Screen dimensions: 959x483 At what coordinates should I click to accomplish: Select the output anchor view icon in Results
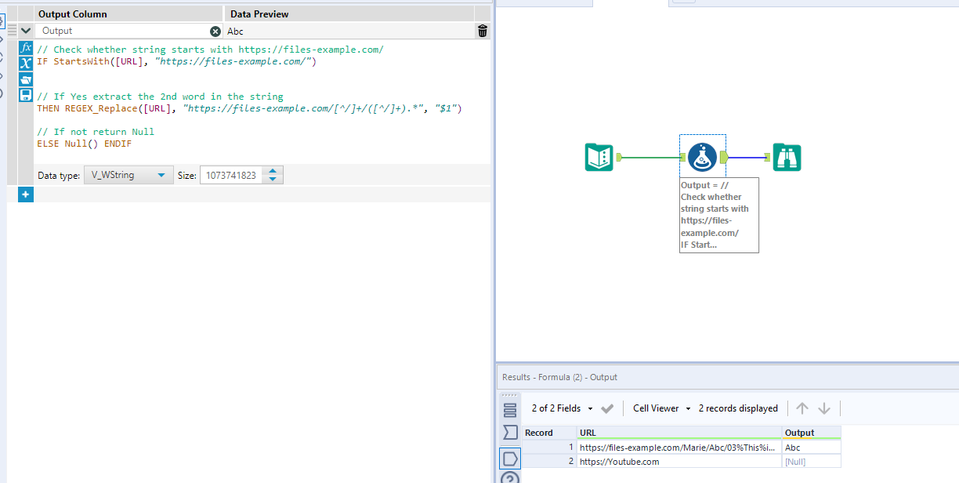(510, 457)
